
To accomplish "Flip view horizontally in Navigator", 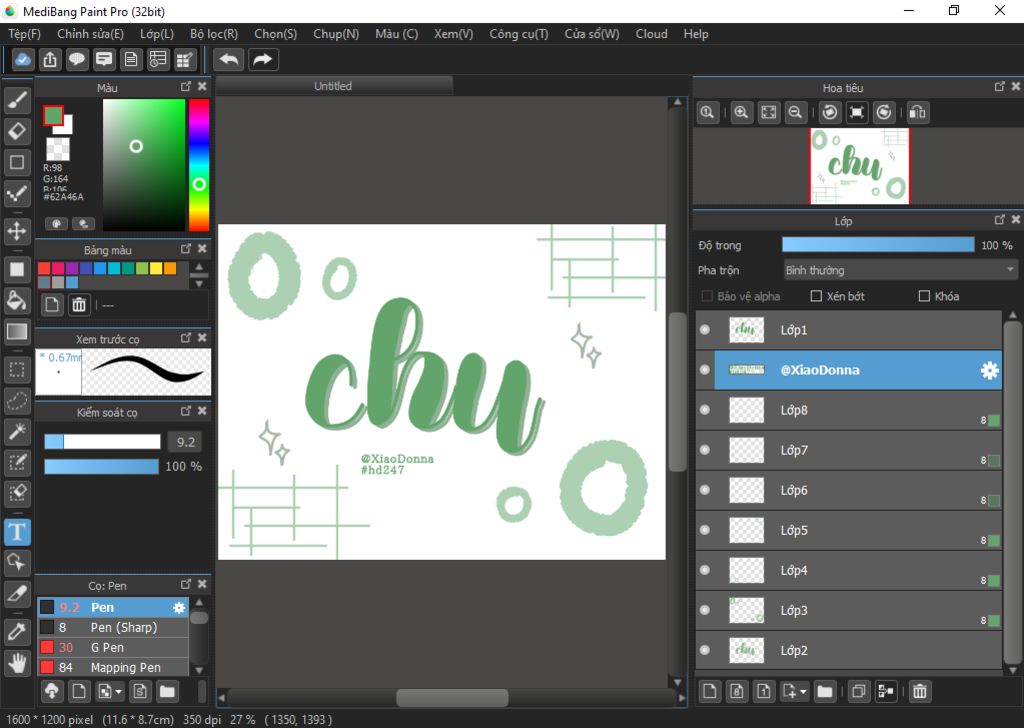I will pos(918,112).
